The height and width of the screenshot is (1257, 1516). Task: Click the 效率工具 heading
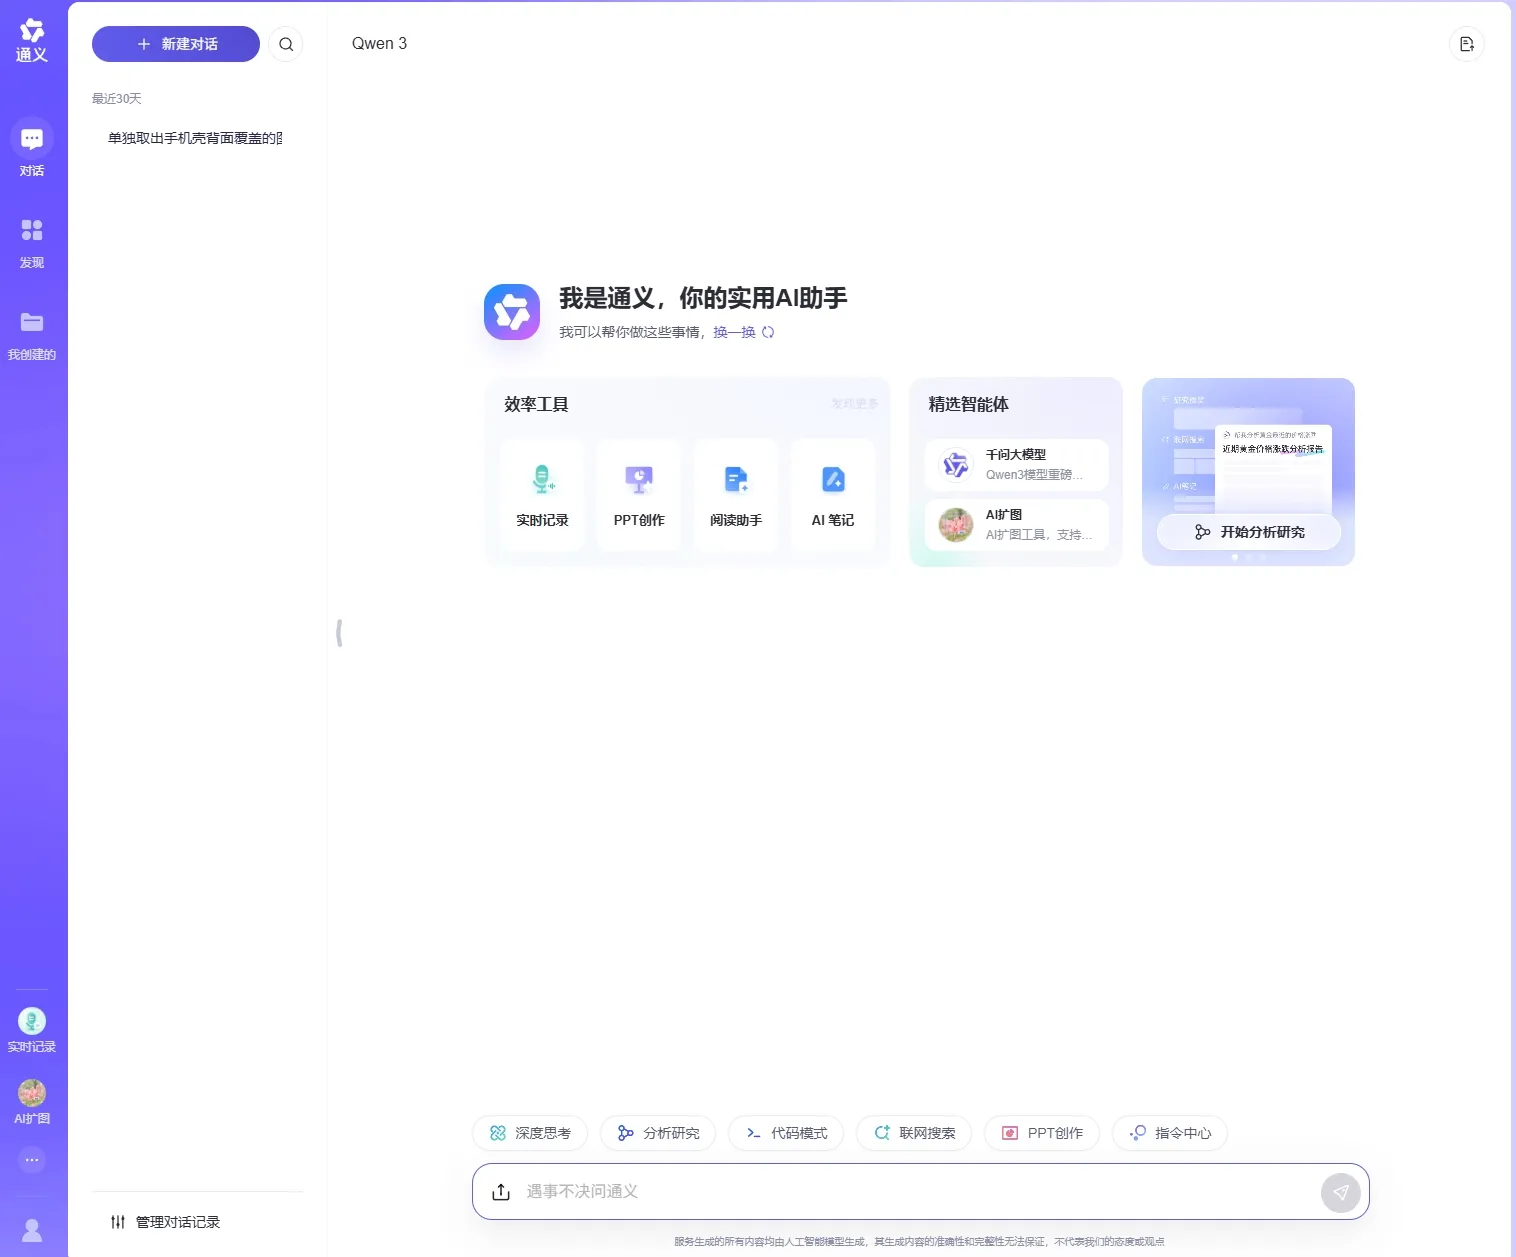point(536,404)
